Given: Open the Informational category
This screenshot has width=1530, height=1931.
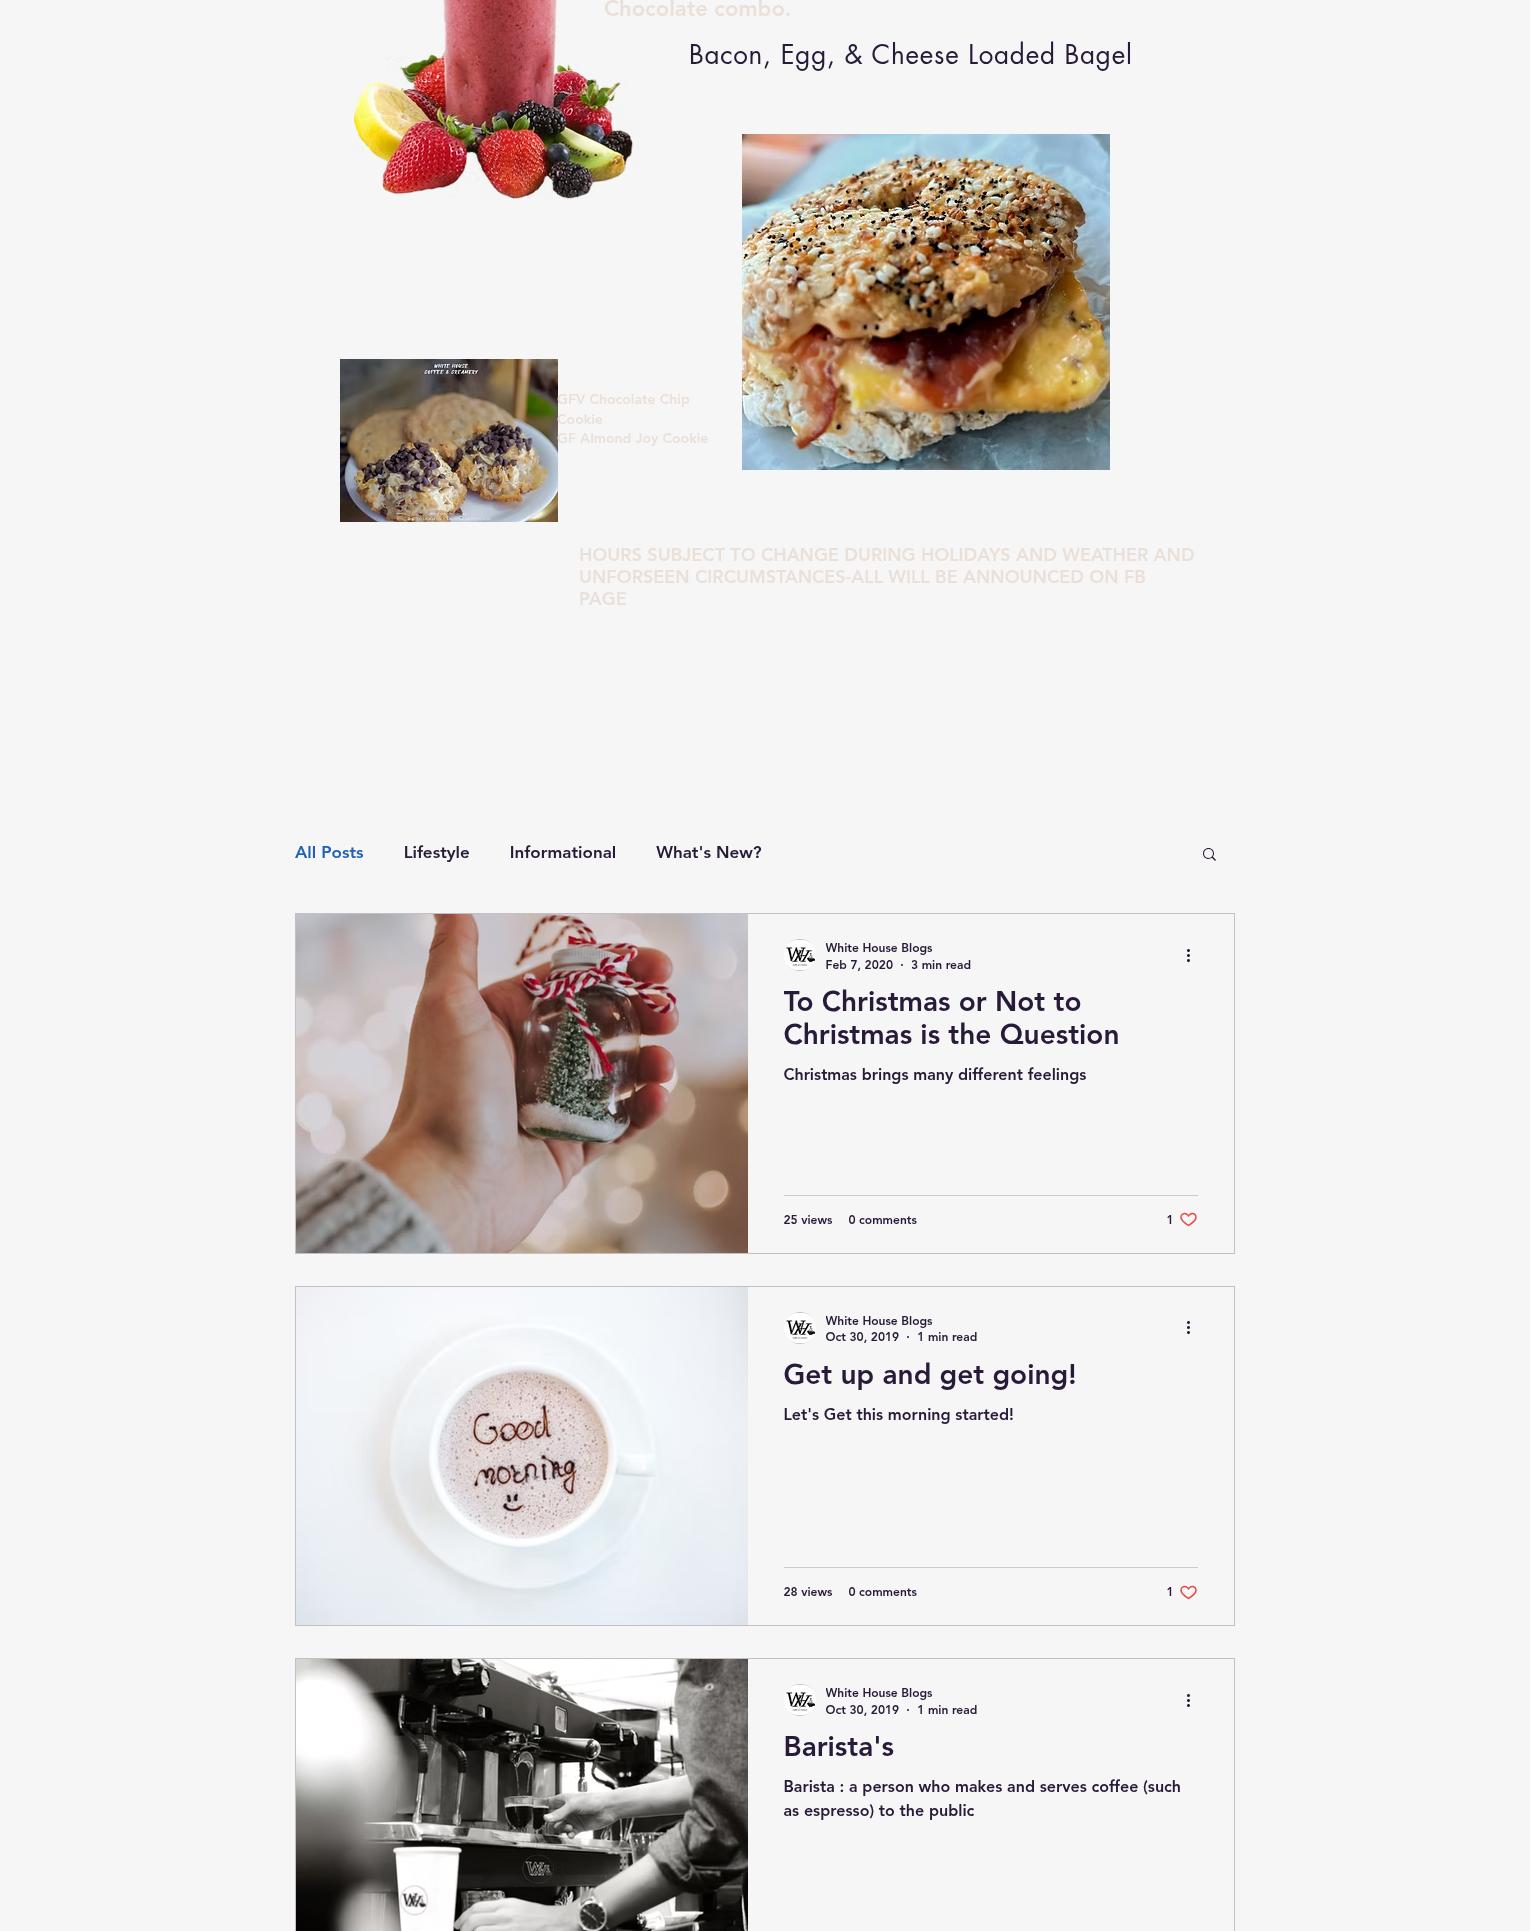Looking at the screenshot, I should coord(562,853).
